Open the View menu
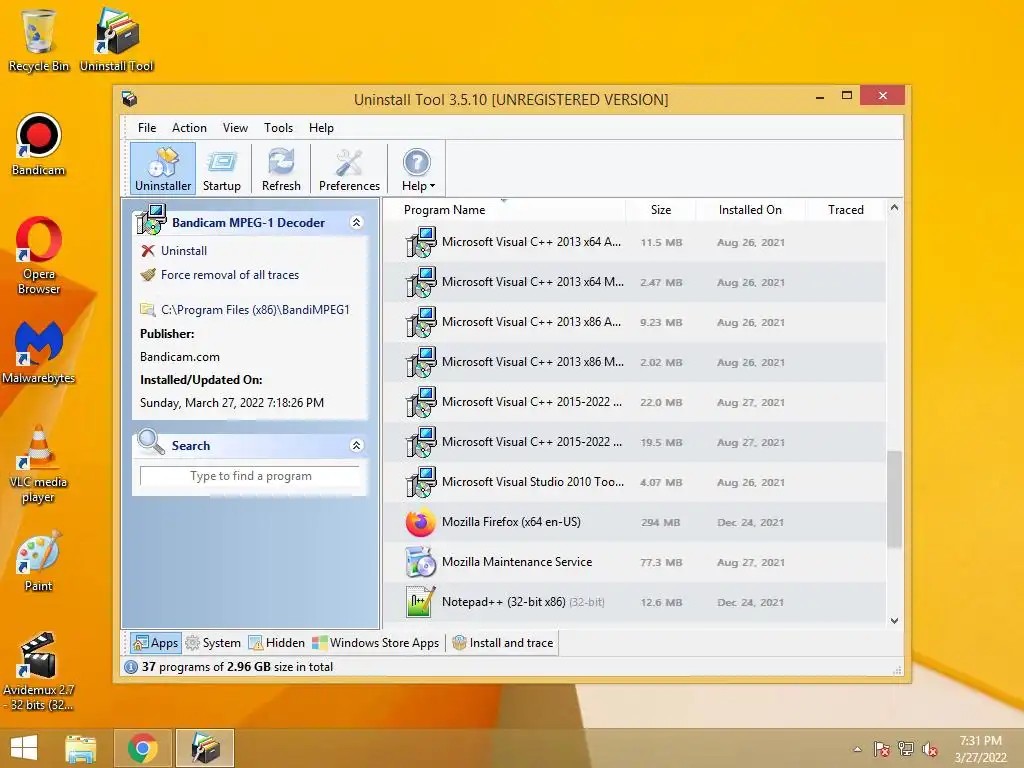The height and width of the screenshot is (768, 1024). (x=235, y=128)
